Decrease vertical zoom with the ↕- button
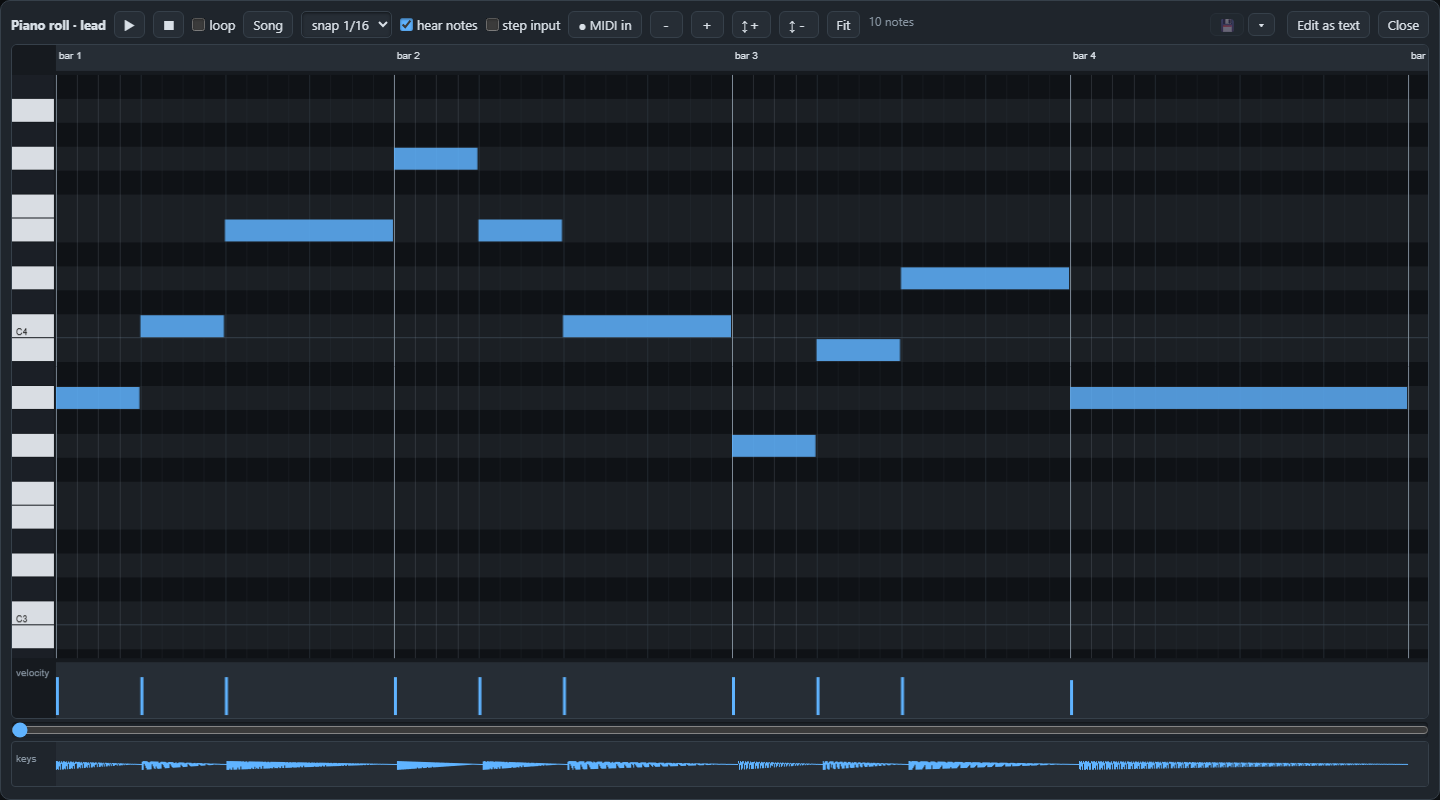The width and height of the screenshot is (1440, 800). tap(798, 25)
